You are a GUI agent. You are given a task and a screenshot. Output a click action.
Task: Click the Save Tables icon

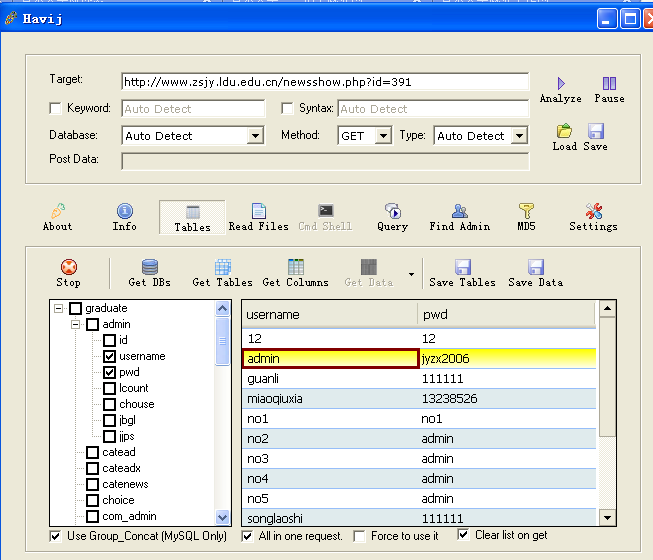pyautogui.click(x=463, y=267)
